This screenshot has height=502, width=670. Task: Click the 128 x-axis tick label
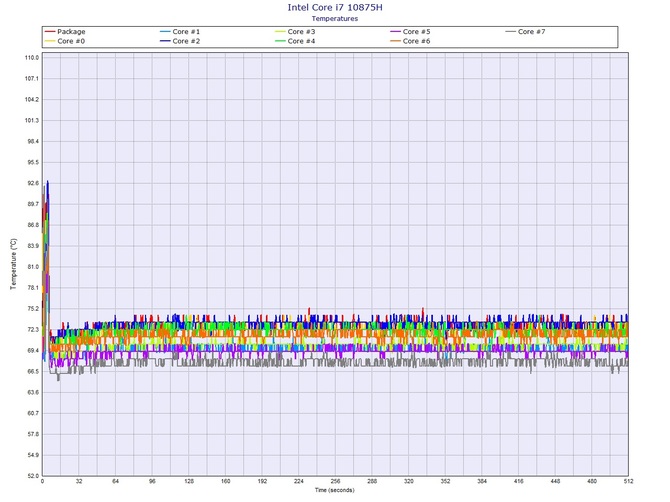pyautogui.click(x=189, y=481)
